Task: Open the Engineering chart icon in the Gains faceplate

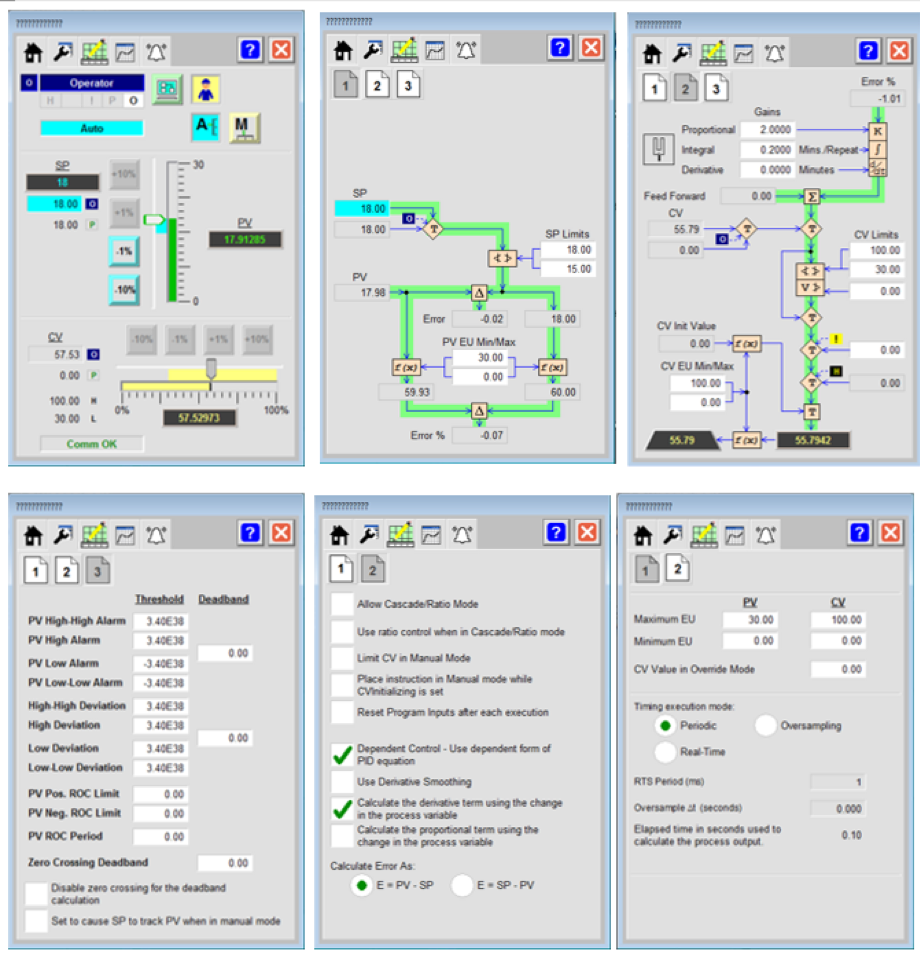Action: pos(713,54)
